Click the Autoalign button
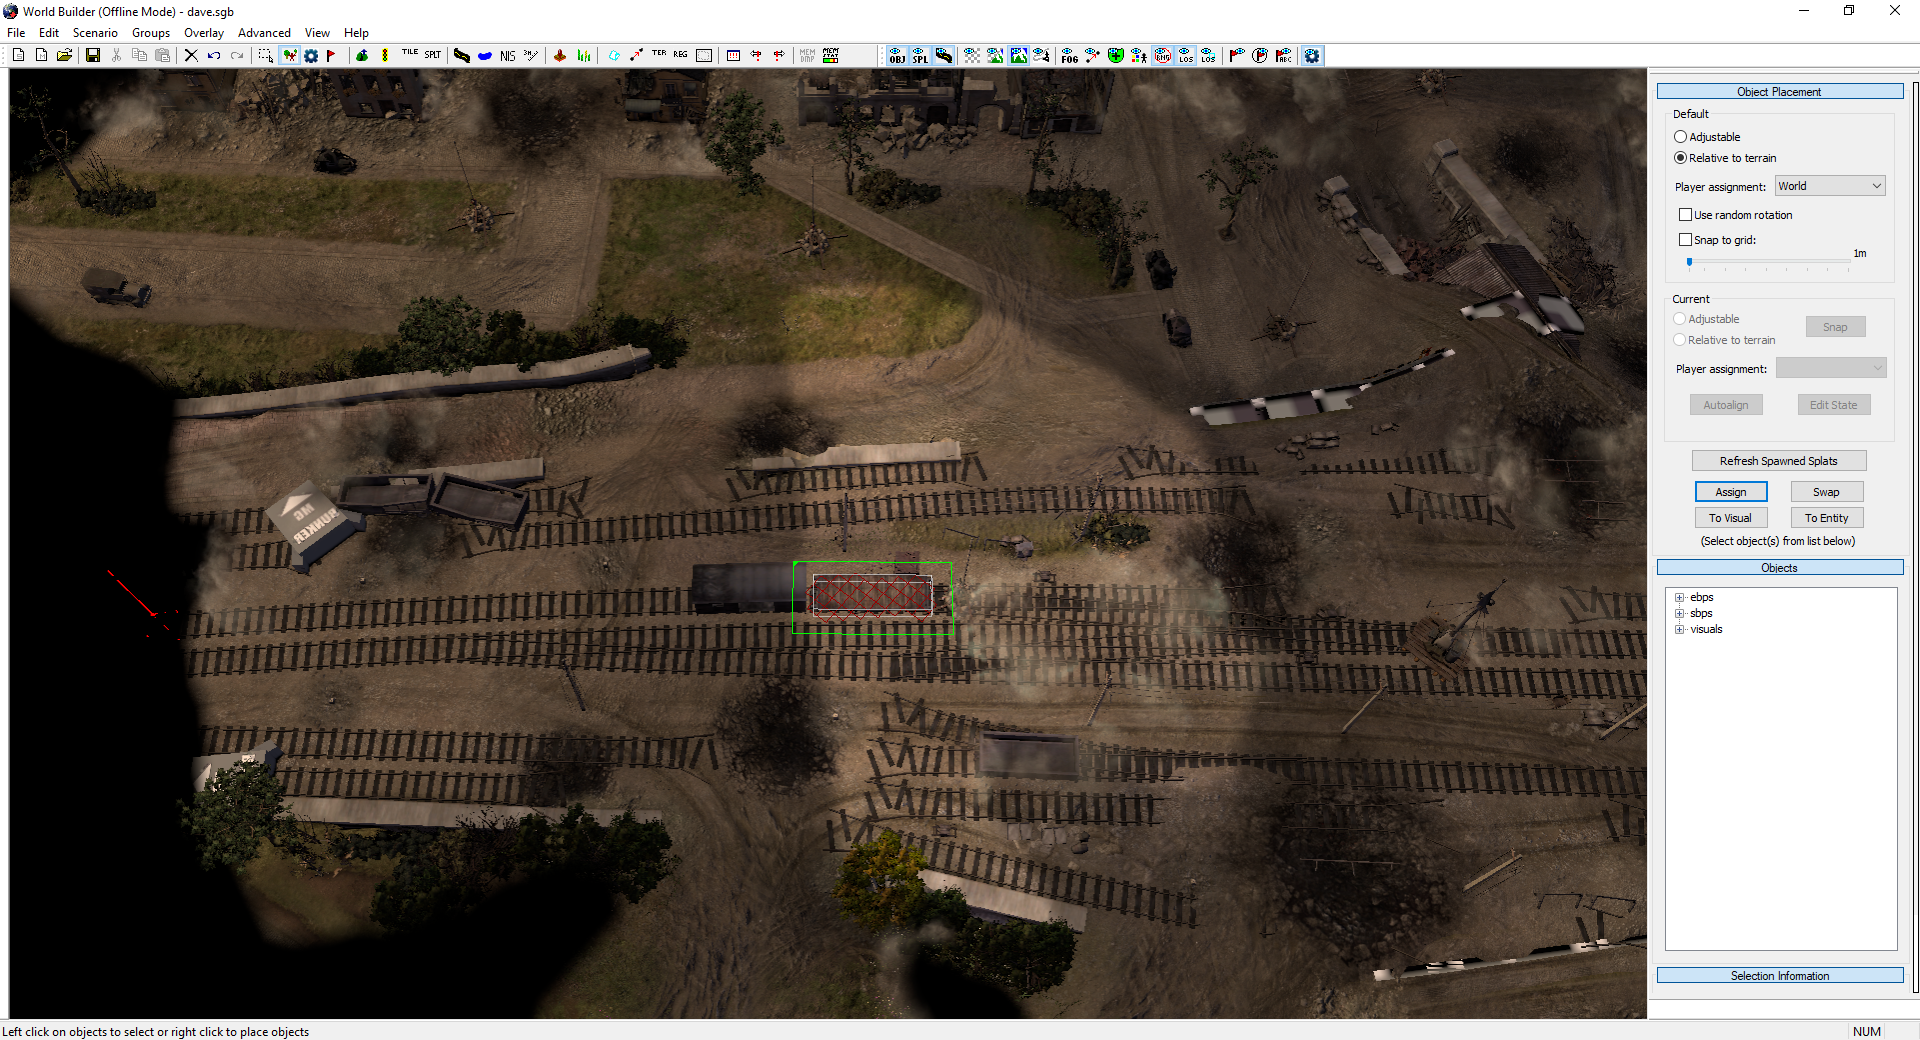The image size is (1920, 1040). pos(1726,405)
